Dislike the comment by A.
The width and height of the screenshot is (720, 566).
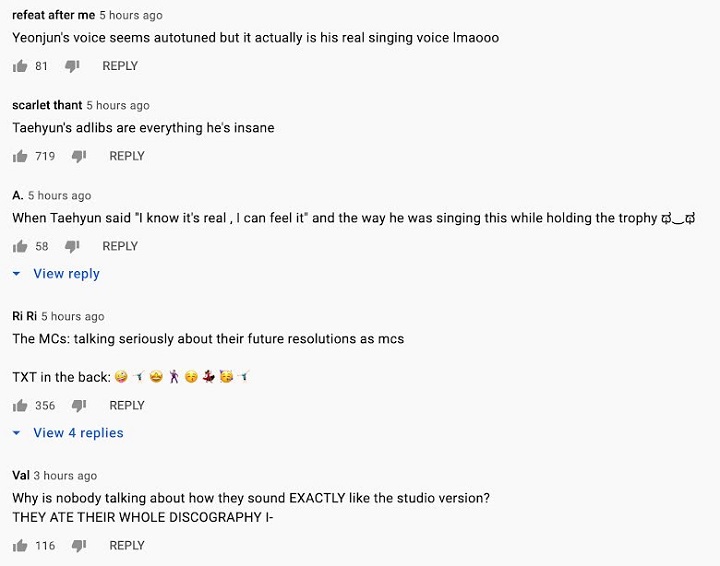pos(72,247)
